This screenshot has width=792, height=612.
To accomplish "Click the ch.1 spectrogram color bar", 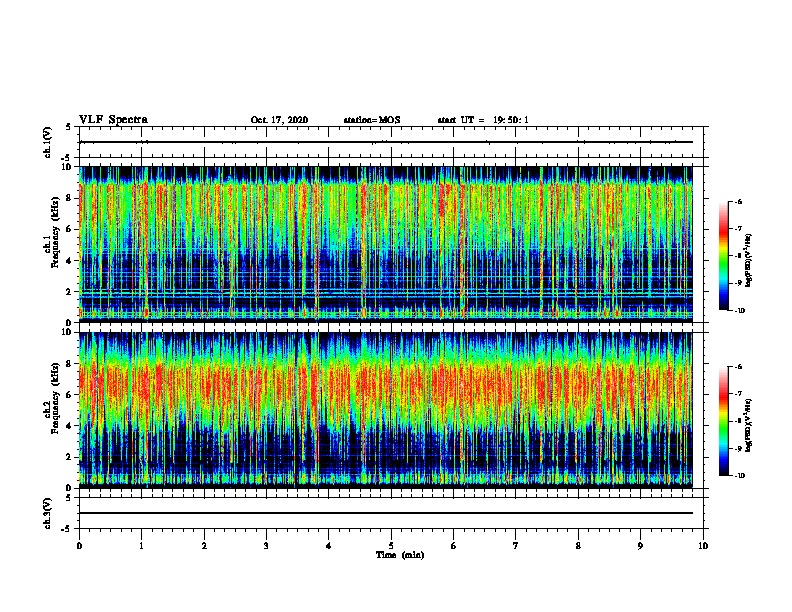I will tap(724, 256).
